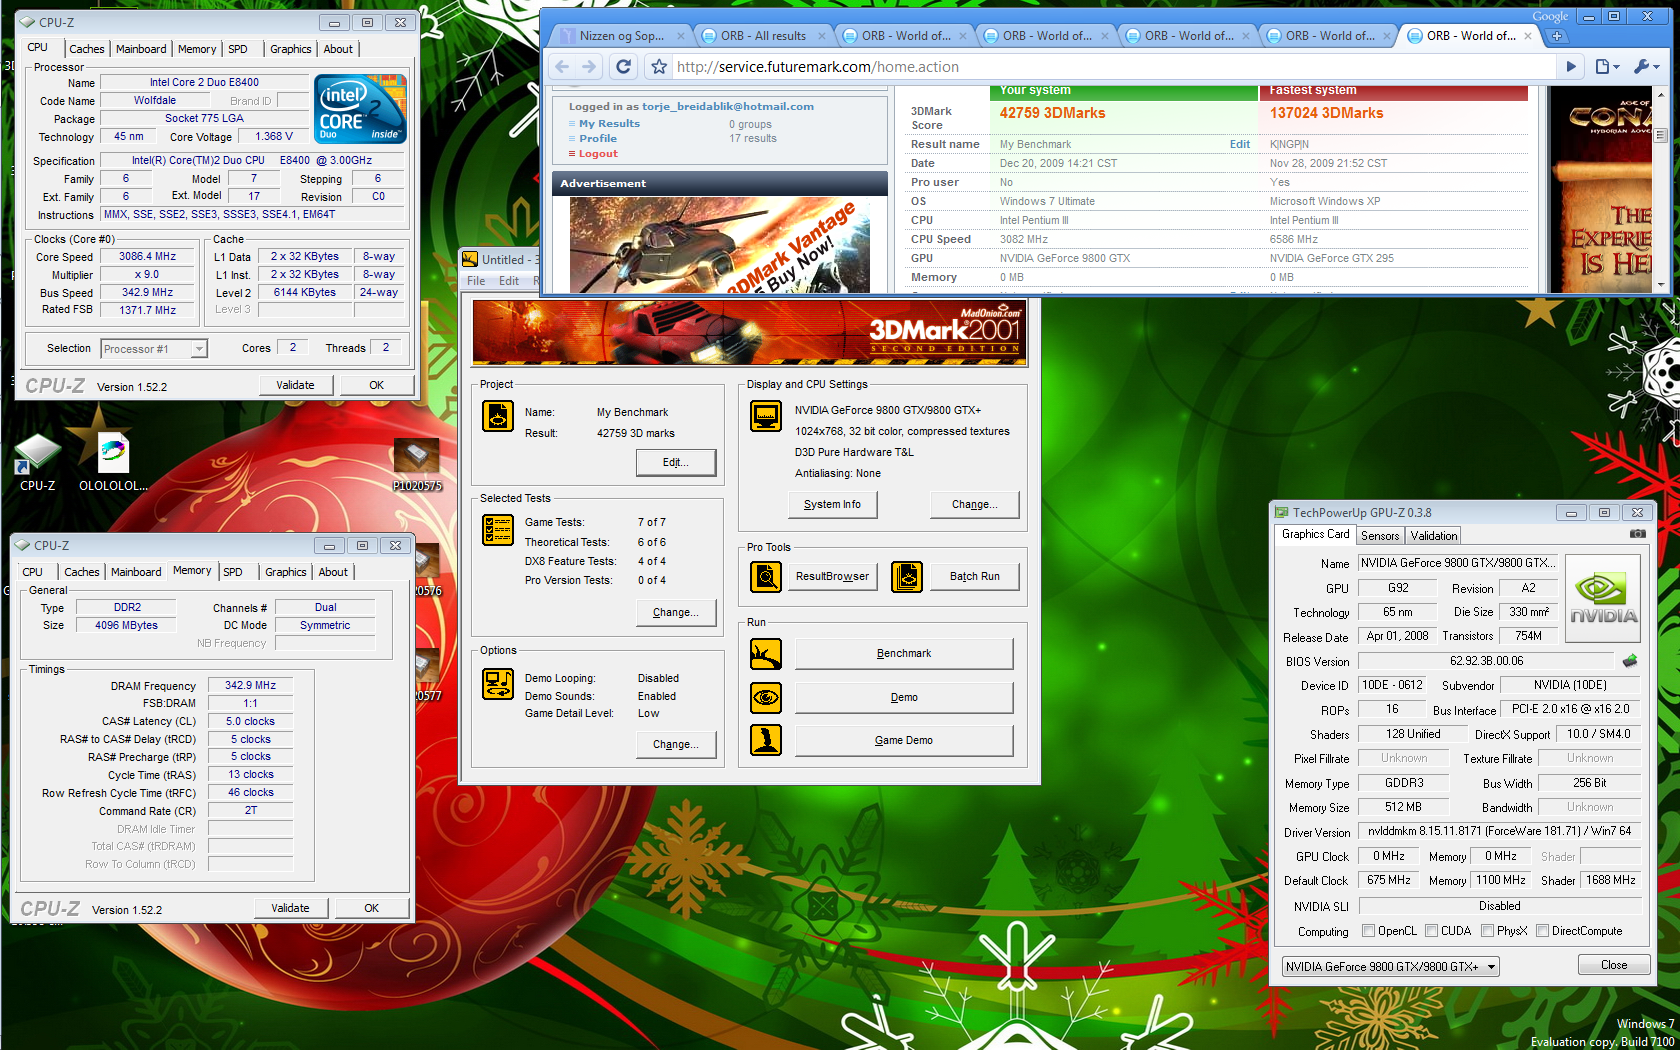Enable the PhysX checkbox in GPU-Z
Screen dimensions: 1680x1050
click(x=1487, y=931)
